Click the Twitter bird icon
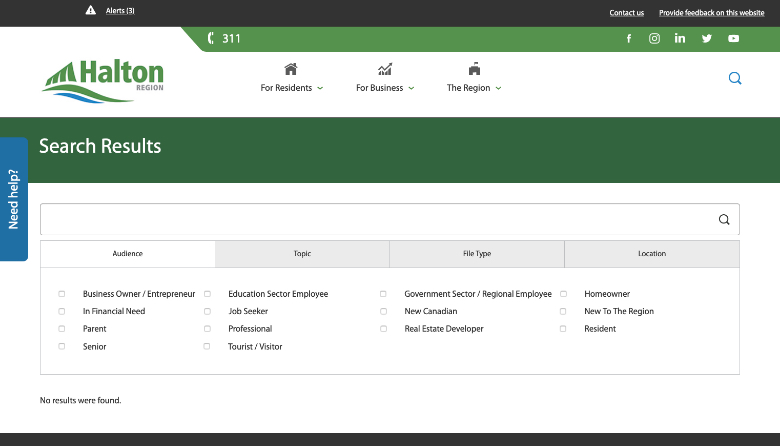Viewport: 780px width, 446px height. click(x=707, y=39)
